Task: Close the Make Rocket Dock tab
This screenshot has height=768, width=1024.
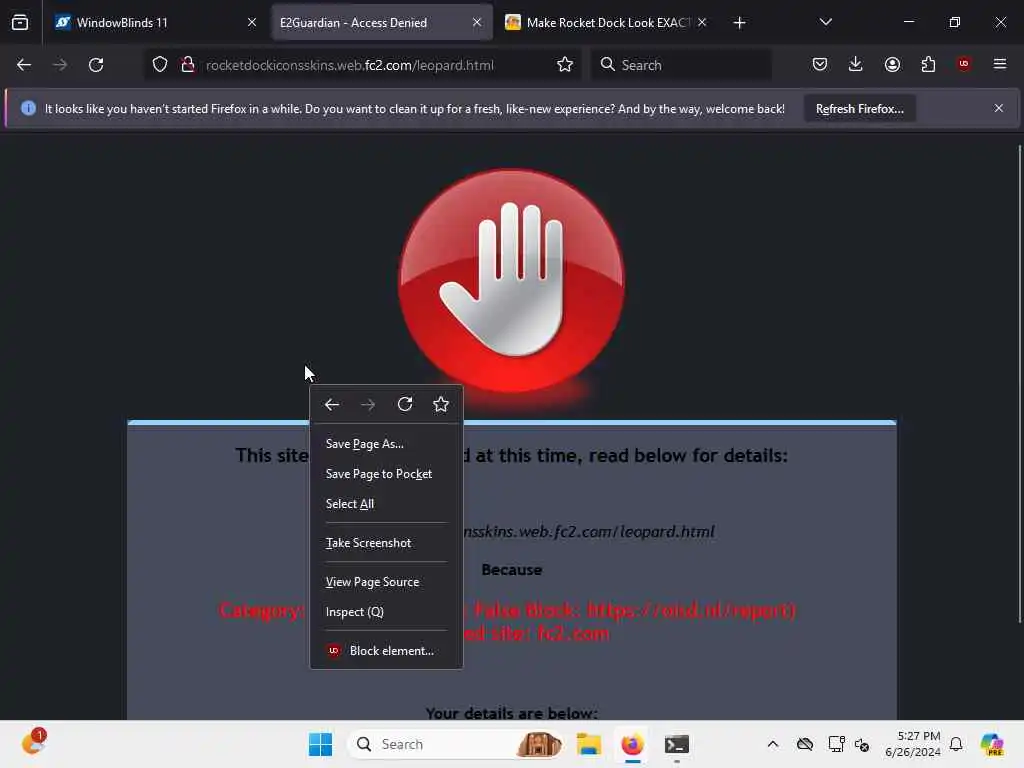Action: pyautogui.click(x=702, y=23)
